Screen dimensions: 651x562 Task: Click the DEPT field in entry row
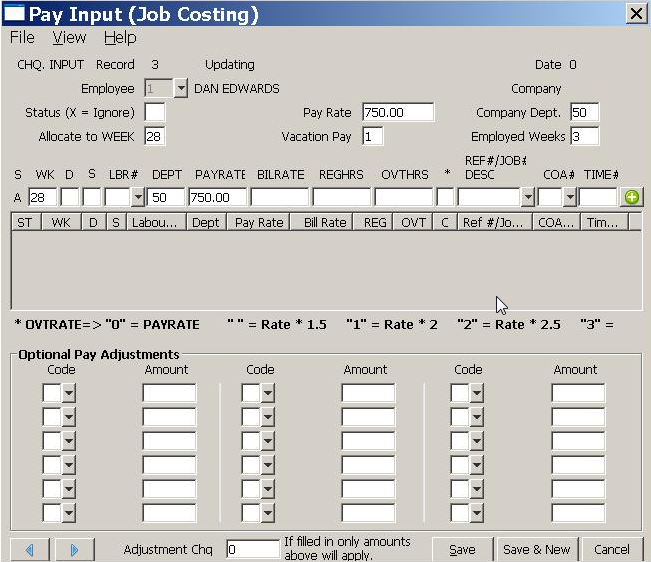[x=166, y=197]
